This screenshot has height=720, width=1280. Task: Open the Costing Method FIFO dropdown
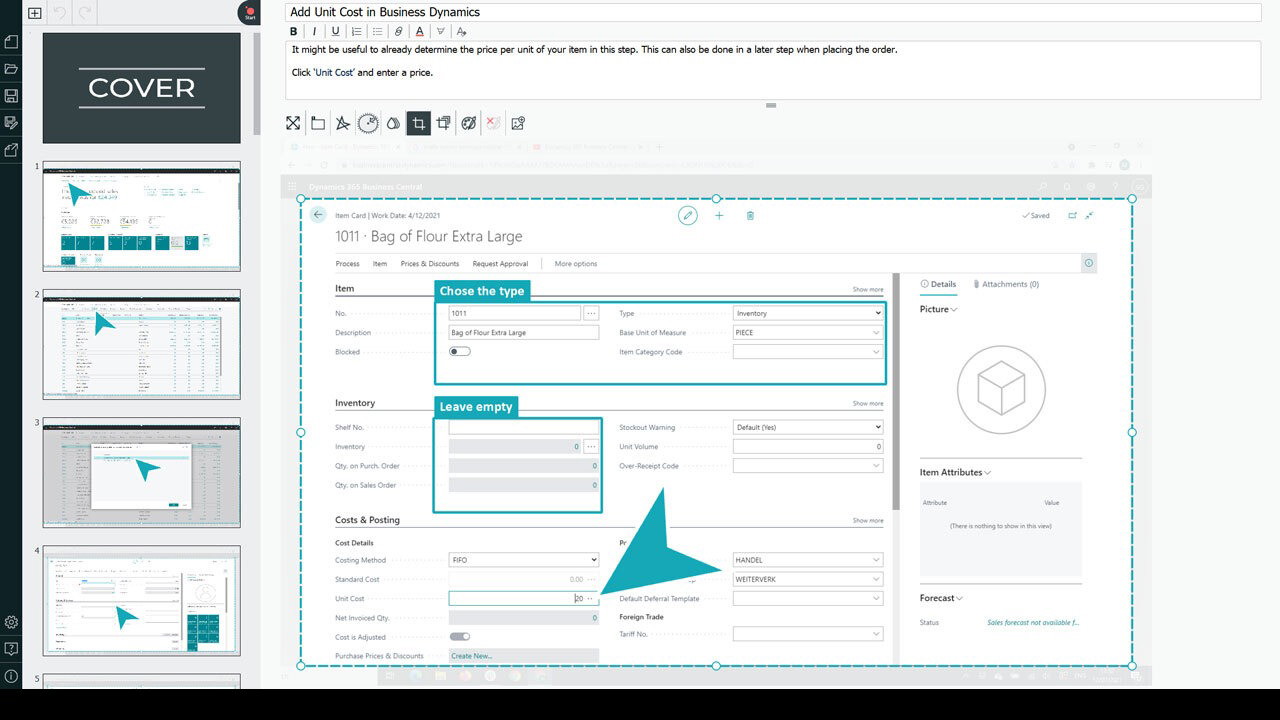click(523, 560)
